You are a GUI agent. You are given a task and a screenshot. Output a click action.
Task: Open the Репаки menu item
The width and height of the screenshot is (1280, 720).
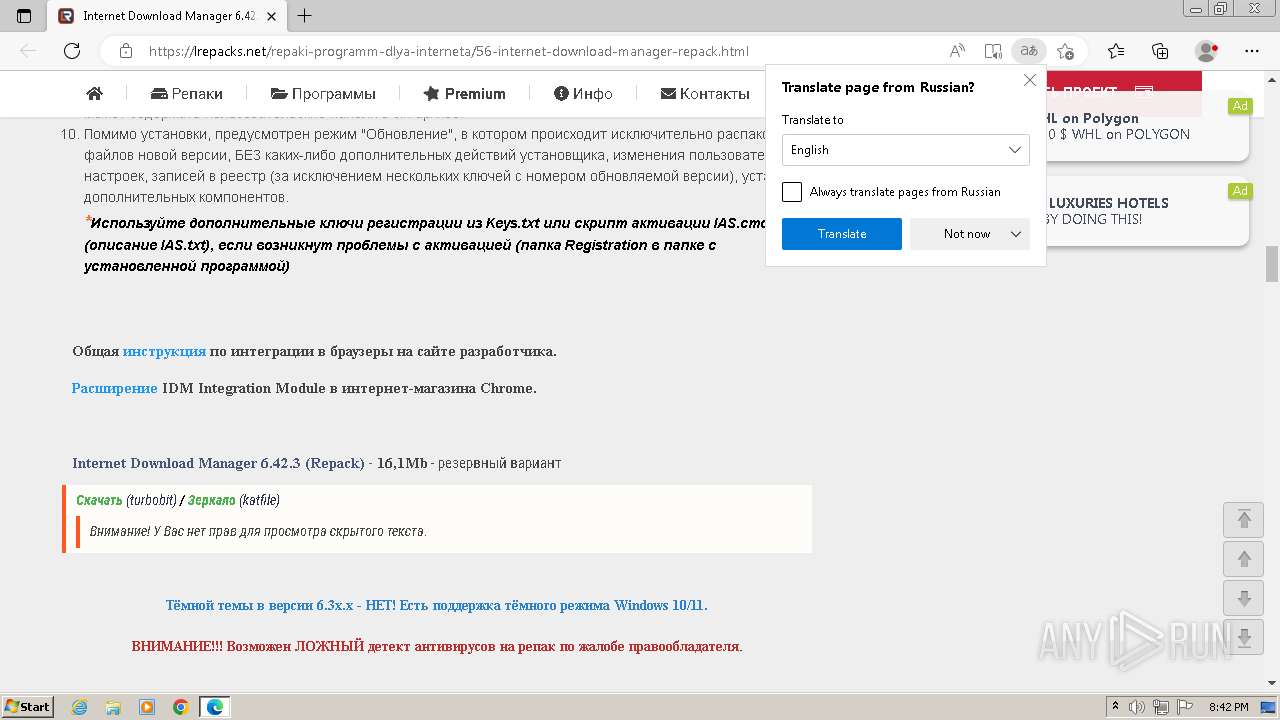point(187,94)
